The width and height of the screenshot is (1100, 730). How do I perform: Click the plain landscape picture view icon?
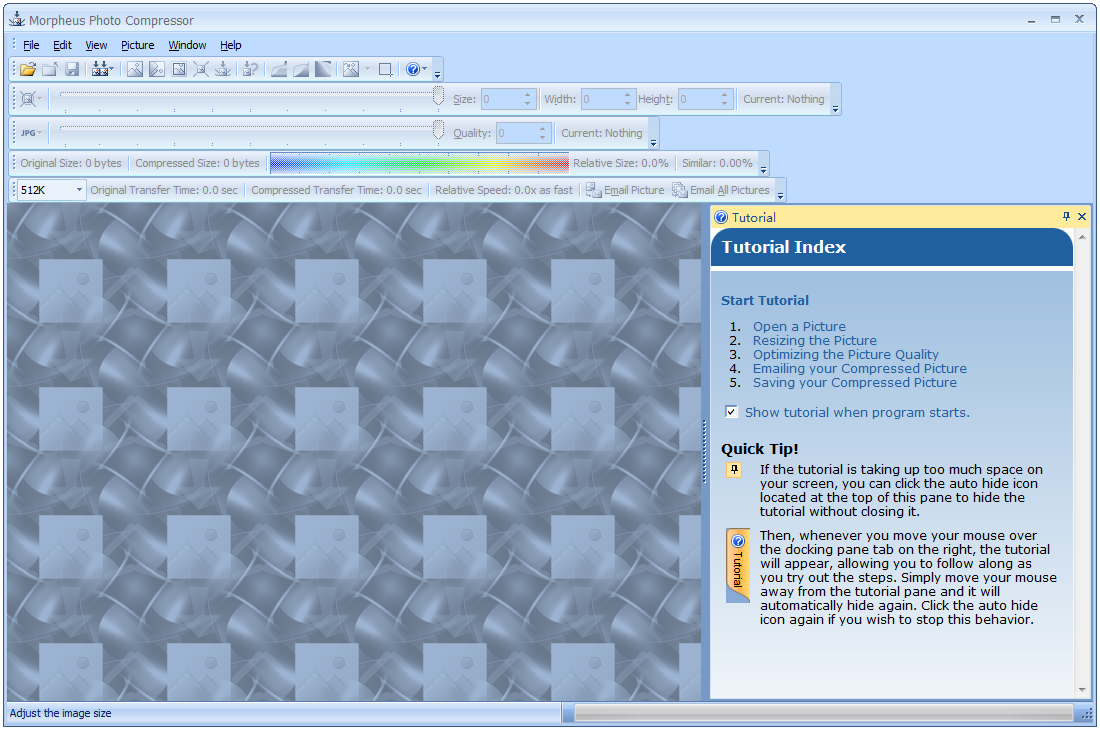[x=135, y=69]
